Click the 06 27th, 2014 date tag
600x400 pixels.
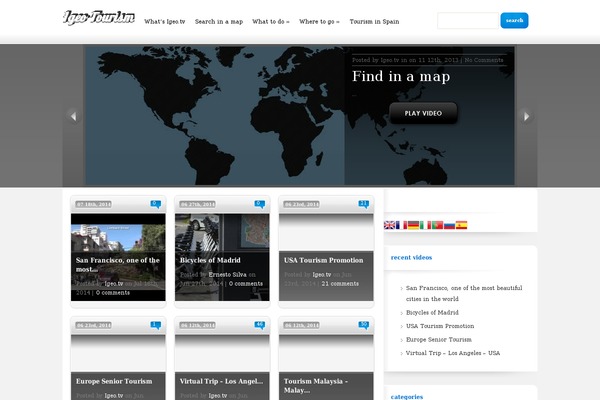[x=197, y=204]
